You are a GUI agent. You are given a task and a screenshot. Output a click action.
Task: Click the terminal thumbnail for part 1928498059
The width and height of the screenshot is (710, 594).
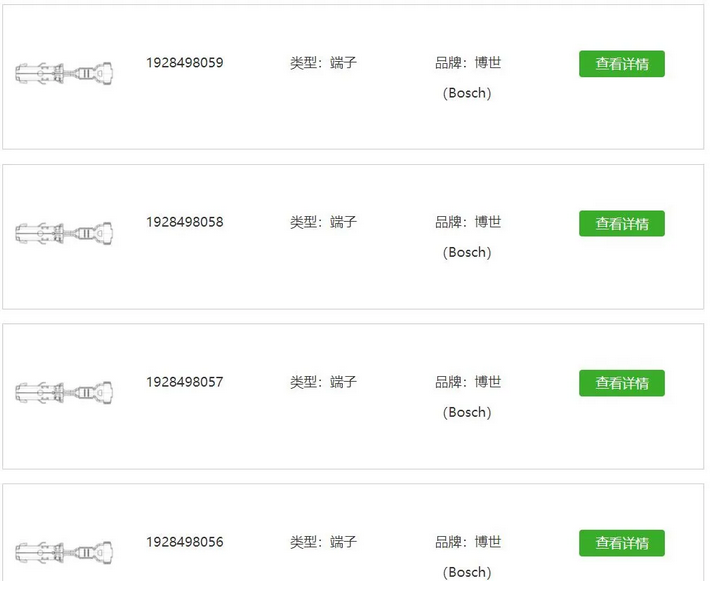tap(64, 73)
